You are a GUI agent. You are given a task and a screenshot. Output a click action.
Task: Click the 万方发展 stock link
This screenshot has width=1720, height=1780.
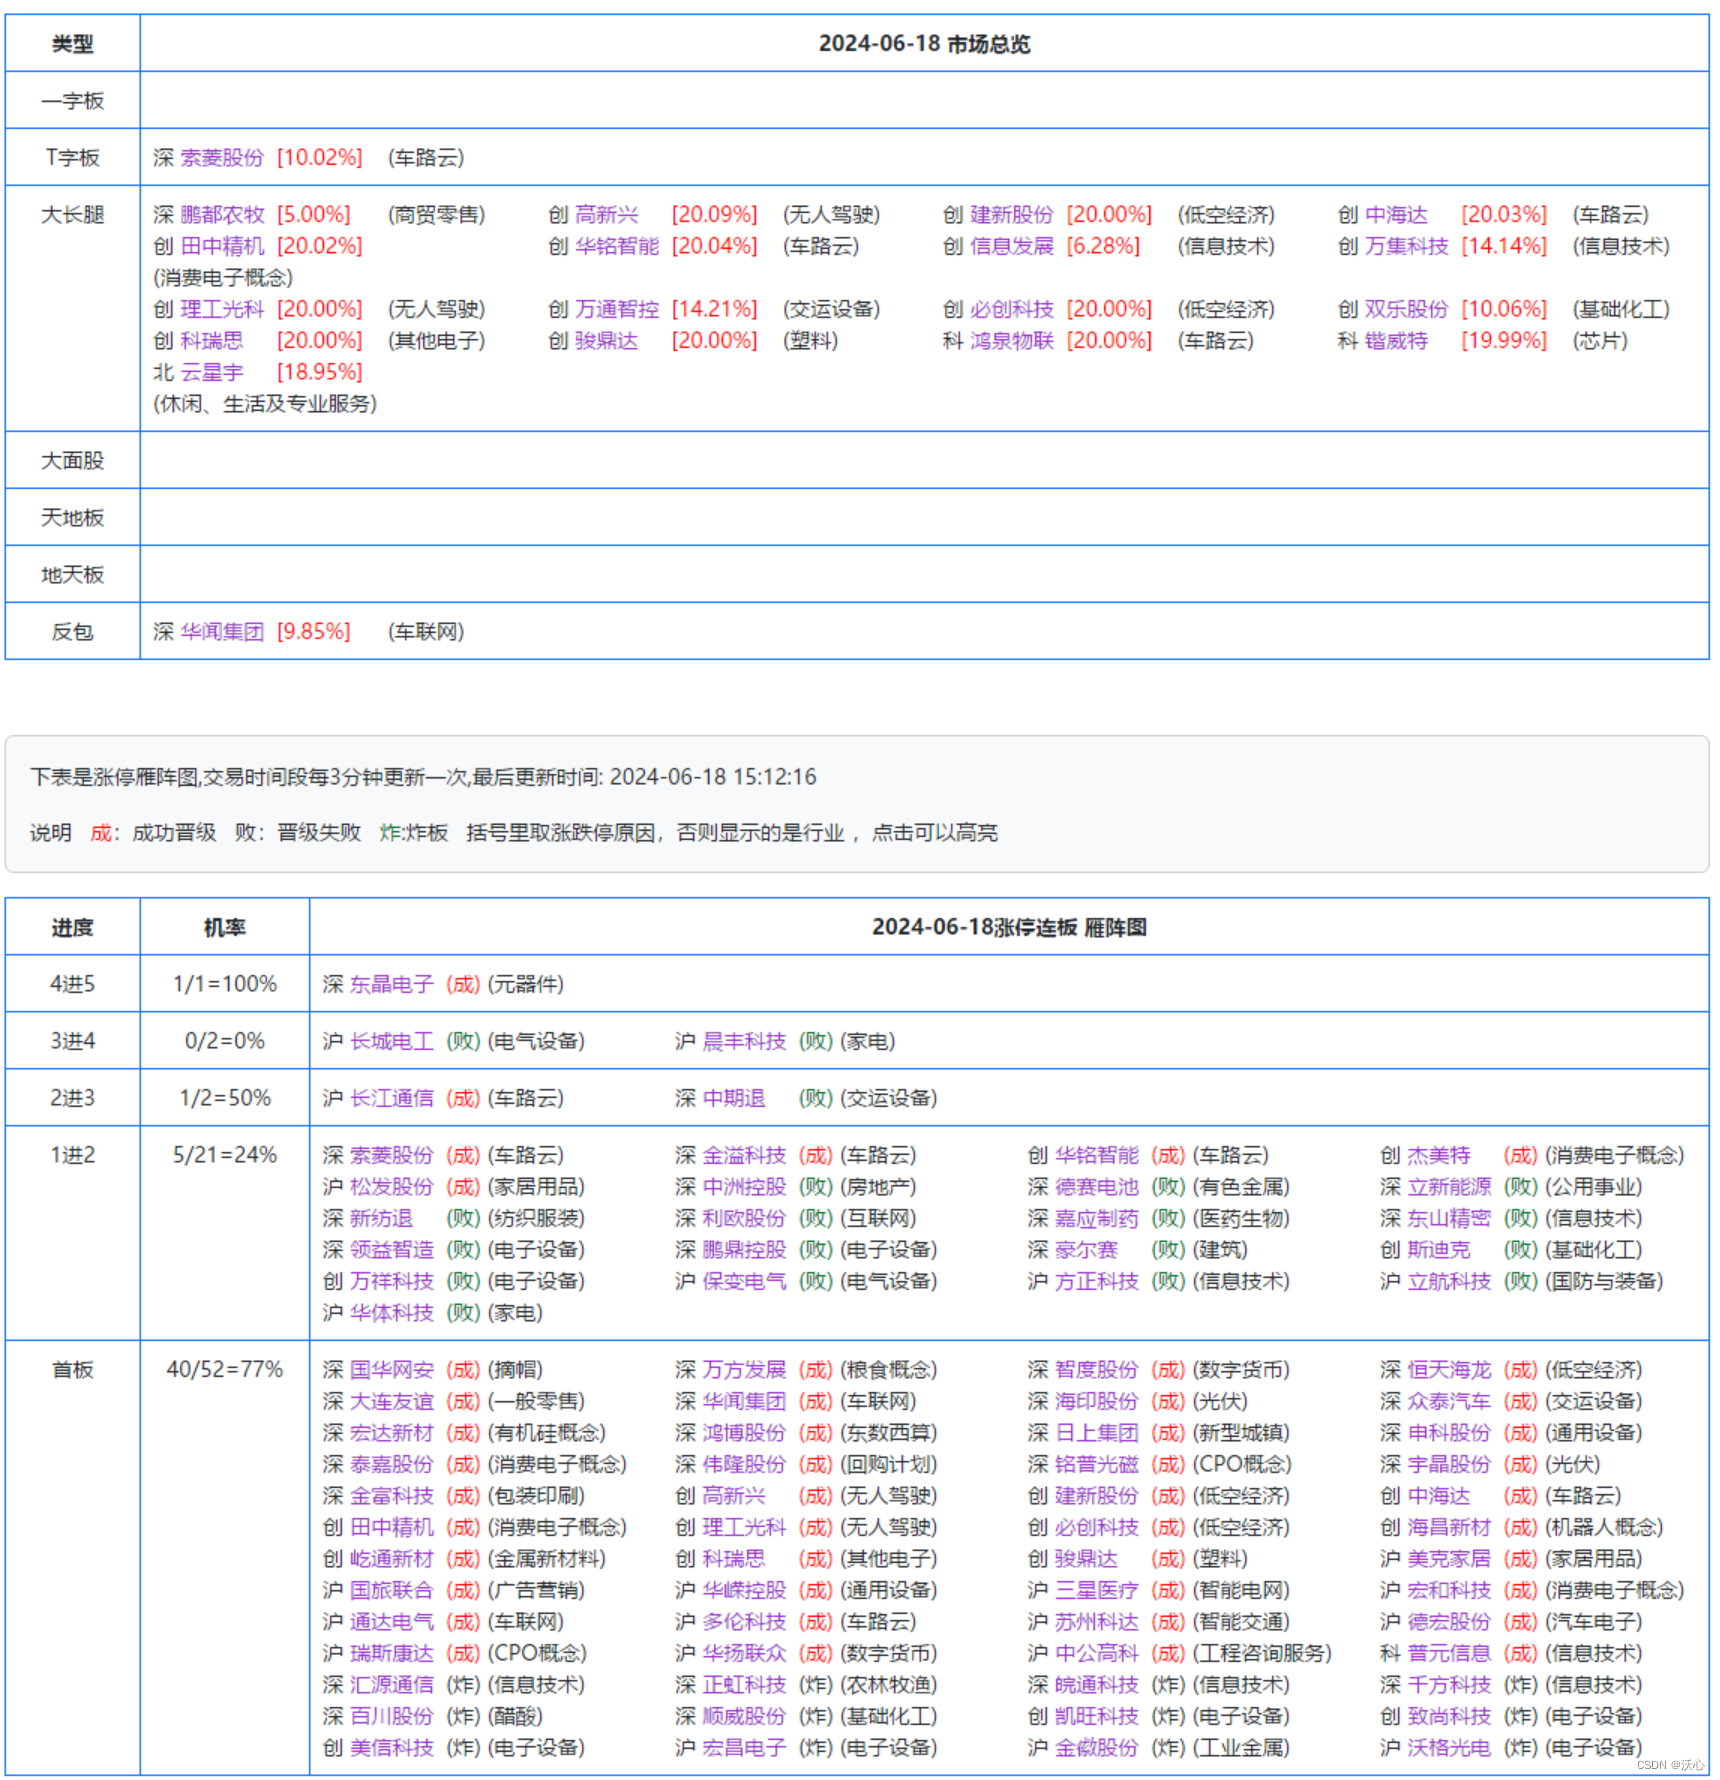(744, 1369)
